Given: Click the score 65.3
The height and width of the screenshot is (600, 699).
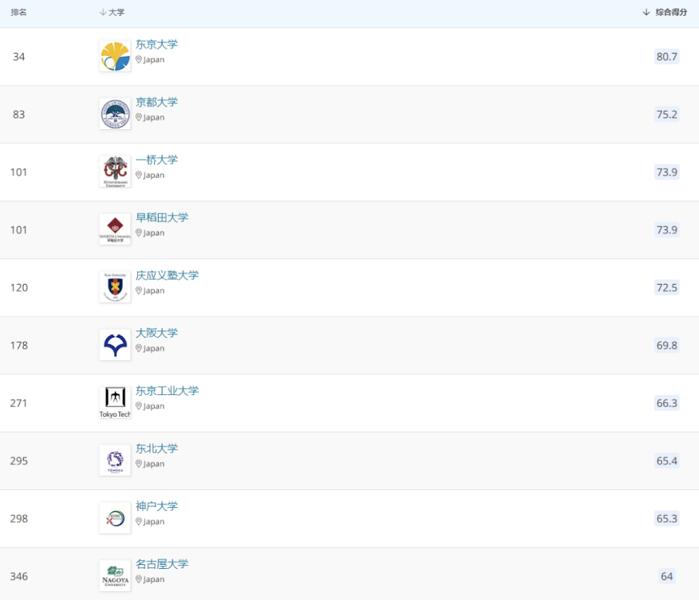Looking at the screenshot, I should pos(666,518).
